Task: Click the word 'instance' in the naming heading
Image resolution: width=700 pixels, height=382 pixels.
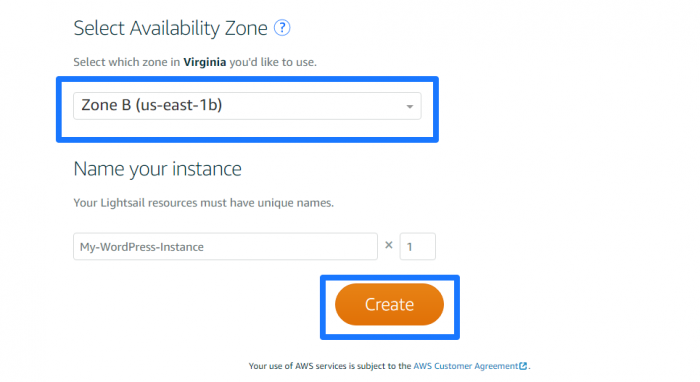Action: tap(207, 169)
